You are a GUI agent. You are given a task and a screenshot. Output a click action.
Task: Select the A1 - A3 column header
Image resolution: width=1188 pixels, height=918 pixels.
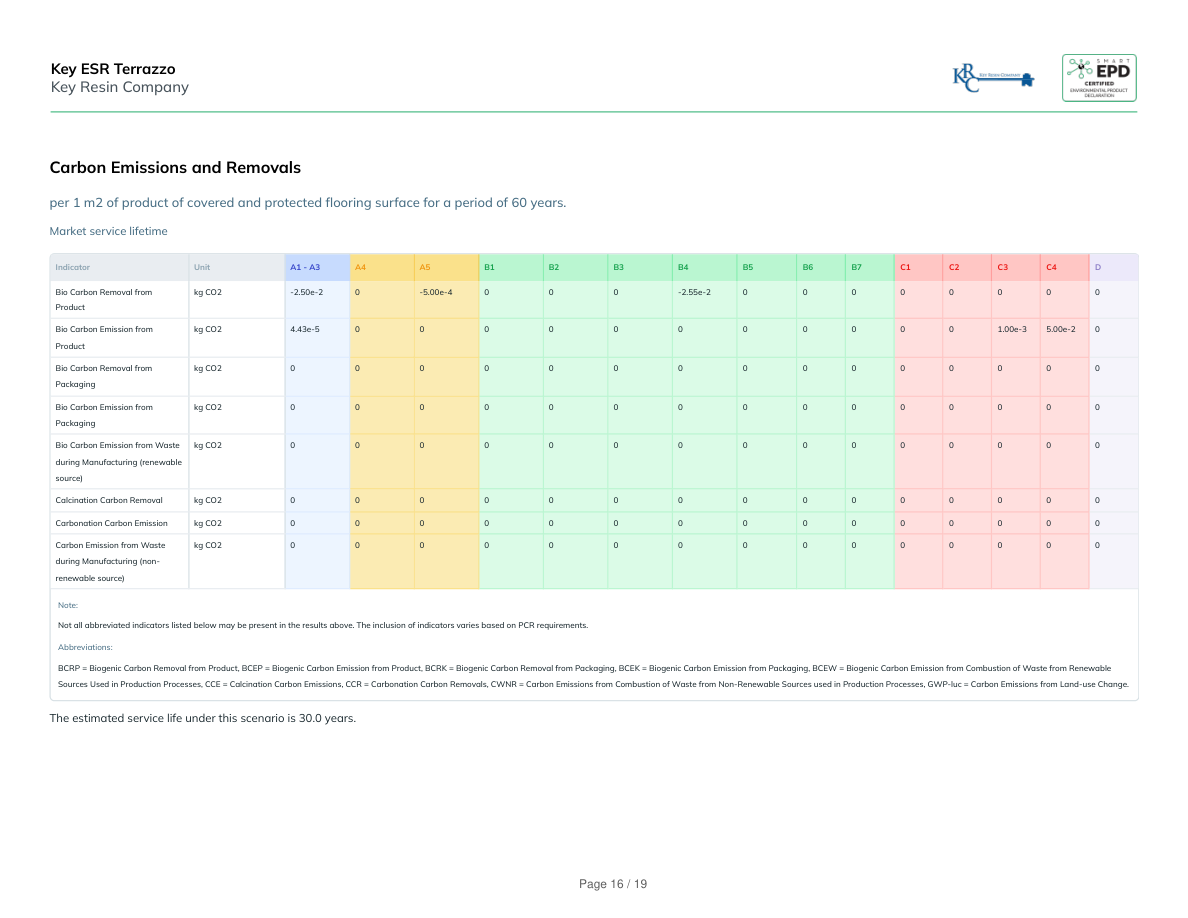point(305,267)
